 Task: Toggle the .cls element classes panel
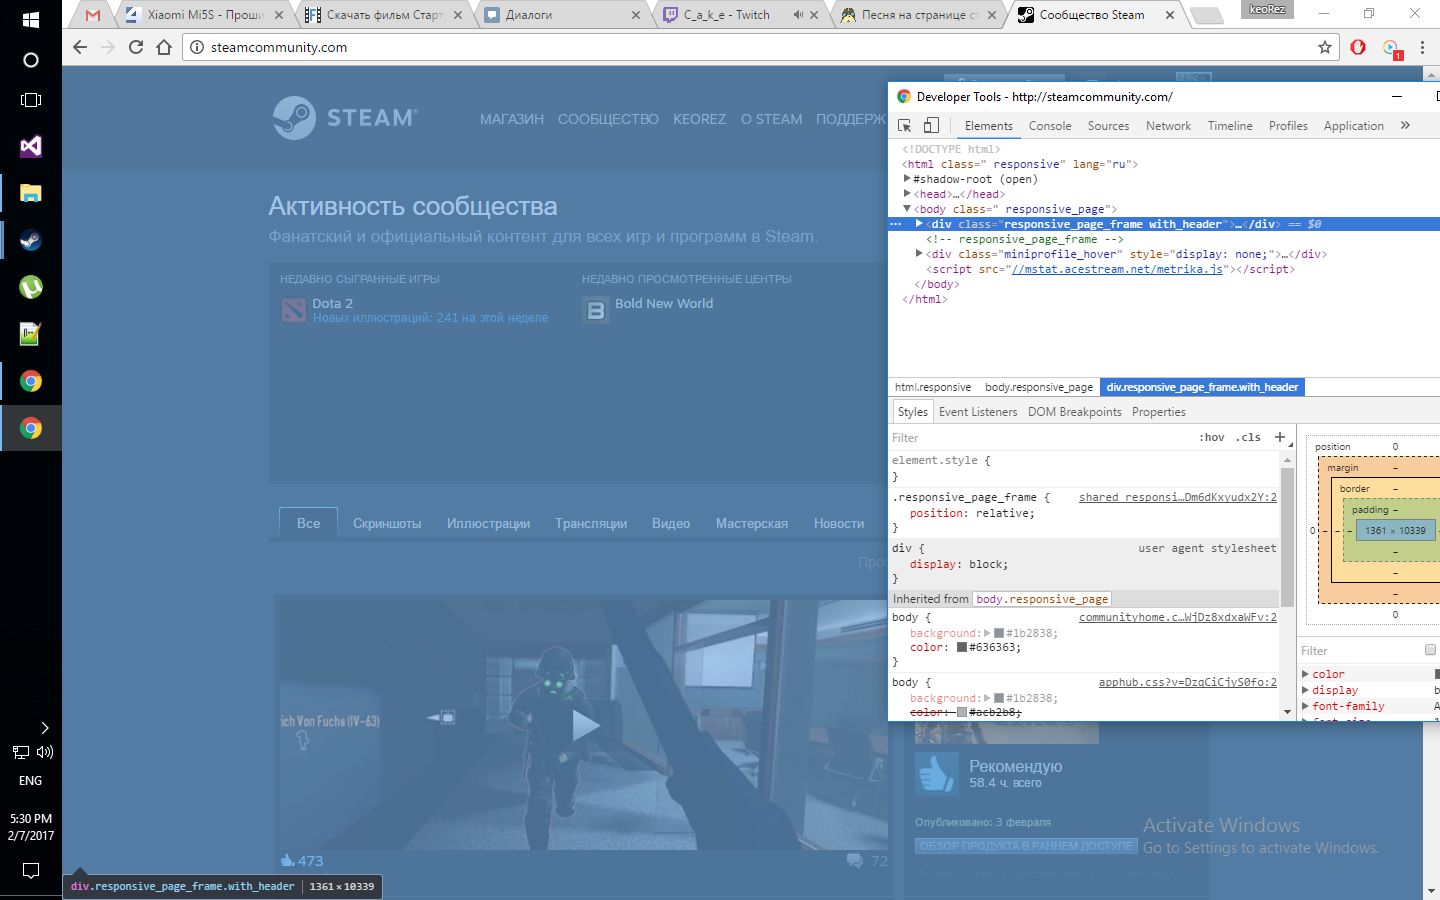tap(1248, 438)
